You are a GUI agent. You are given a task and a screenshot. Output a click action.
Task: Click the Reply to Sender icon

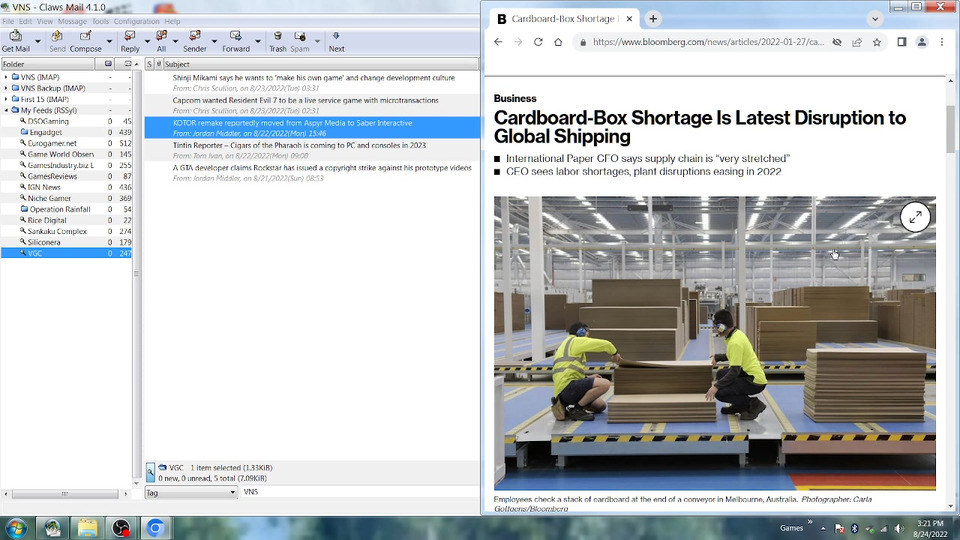pyautogui.click(x=195, y=41)
